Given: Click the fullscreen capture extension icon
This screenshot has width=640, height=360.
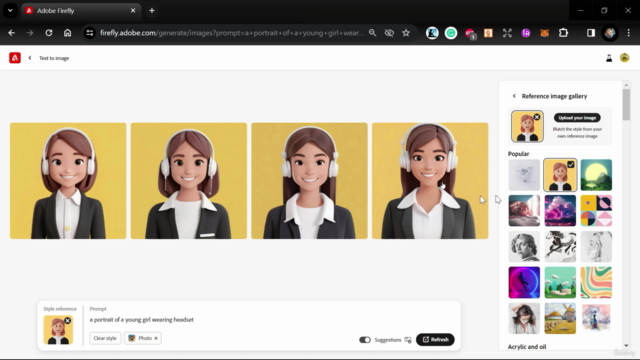Looking at the screenshot, I should [x=507, y=33].
